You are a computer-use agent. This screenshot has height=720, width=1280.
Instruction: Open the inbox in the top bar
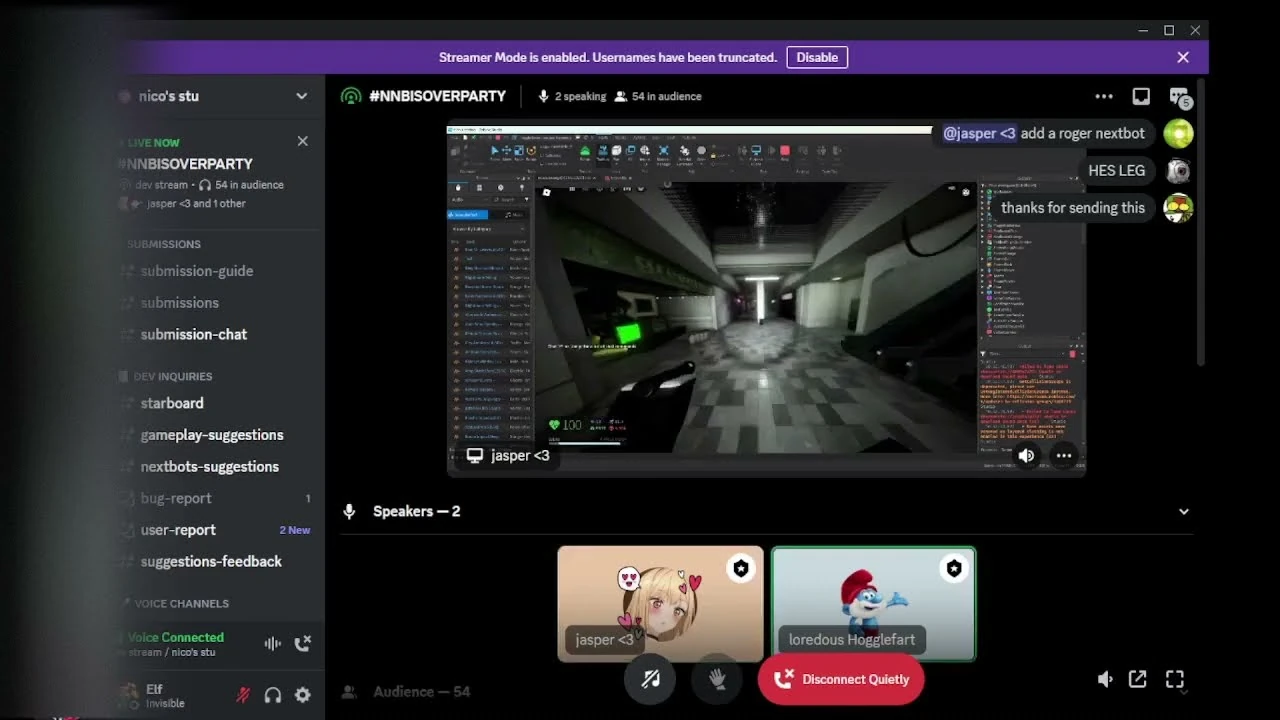click(1141, 96)
